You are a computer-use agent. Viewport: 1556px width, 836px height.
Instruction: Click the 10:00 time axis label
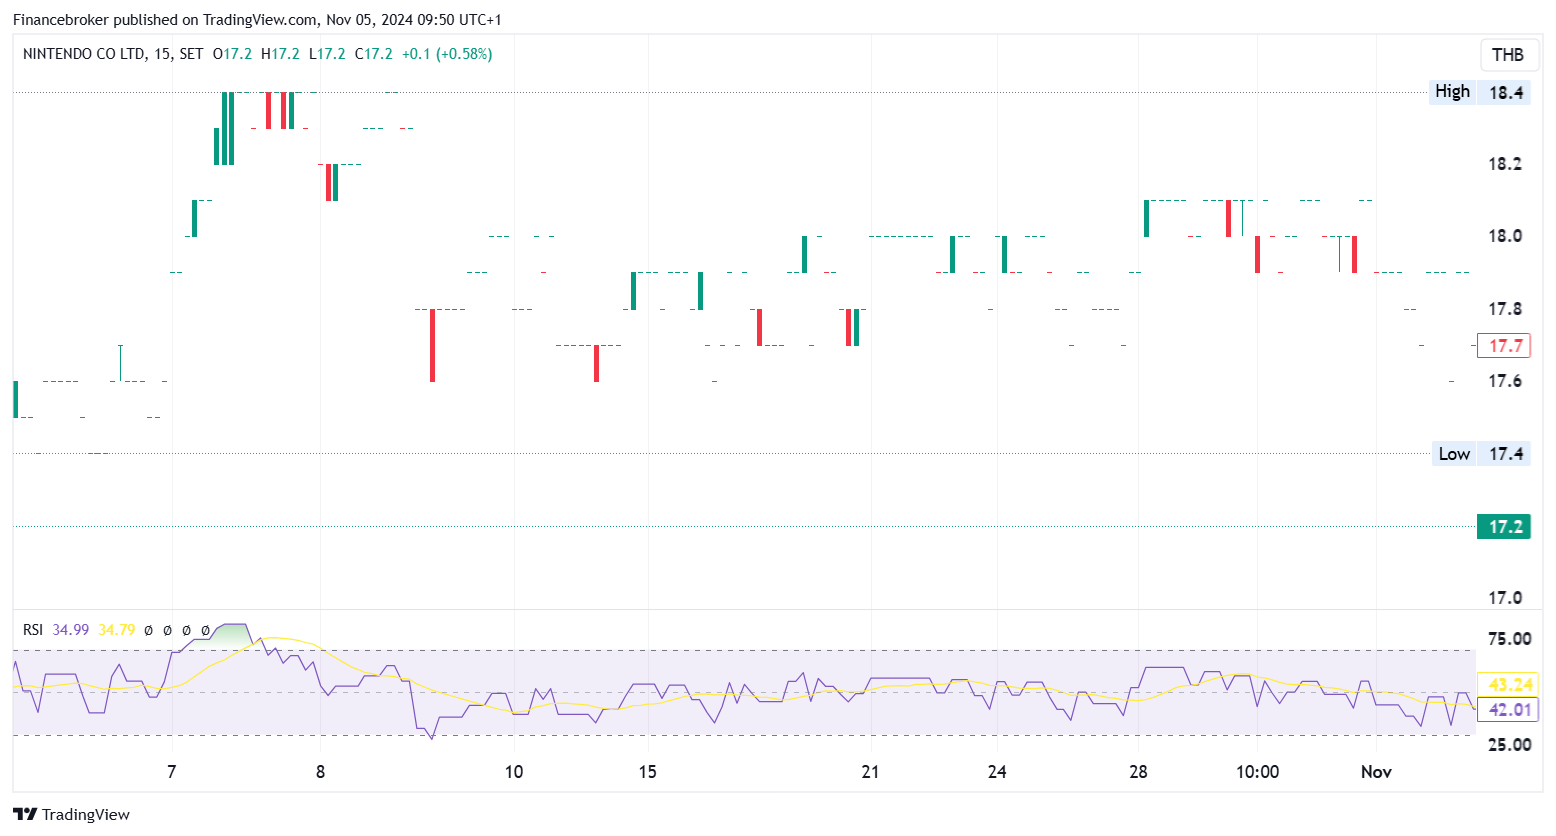[x=1257, y=772]
